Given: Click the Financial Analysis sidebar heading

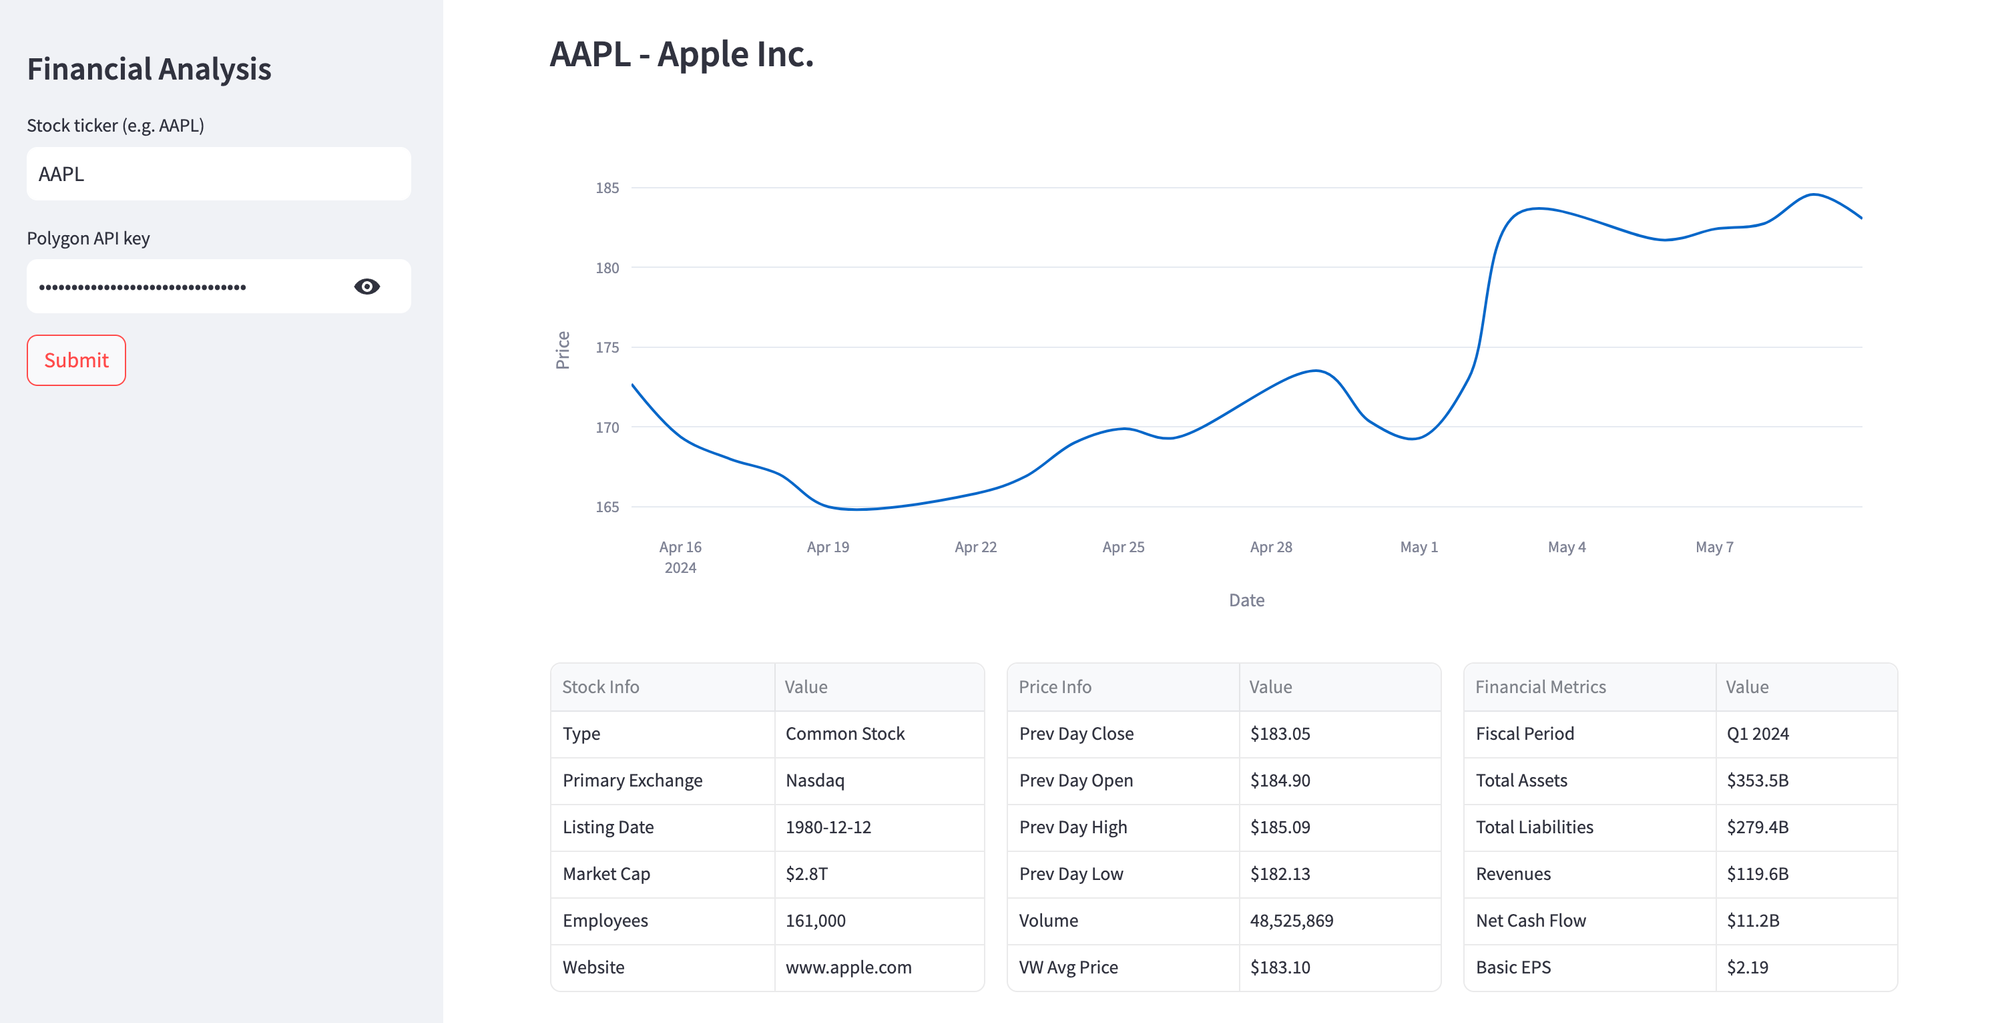Looking at the screenshot, I should coord(149,69).
